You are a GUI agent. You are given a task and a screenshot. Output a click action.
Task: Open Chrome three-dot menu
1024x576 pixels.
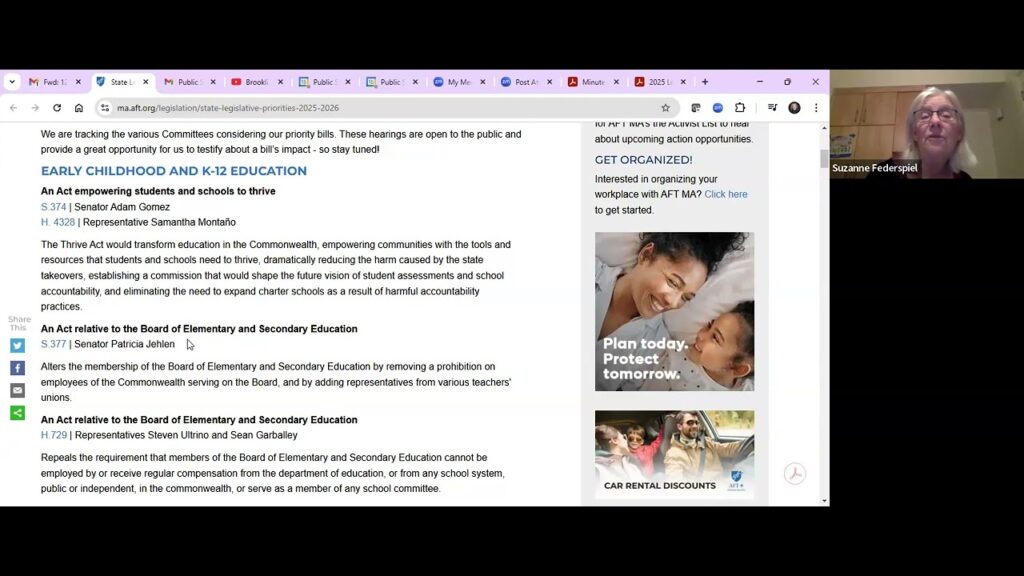(x=816, y=108)
